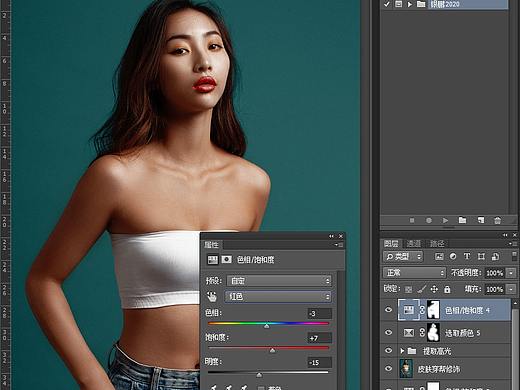520x390 pixels.
Task: Select the 皮肤穿帮修饰 layer thumbnail
Action: click(x=406, y=369)
